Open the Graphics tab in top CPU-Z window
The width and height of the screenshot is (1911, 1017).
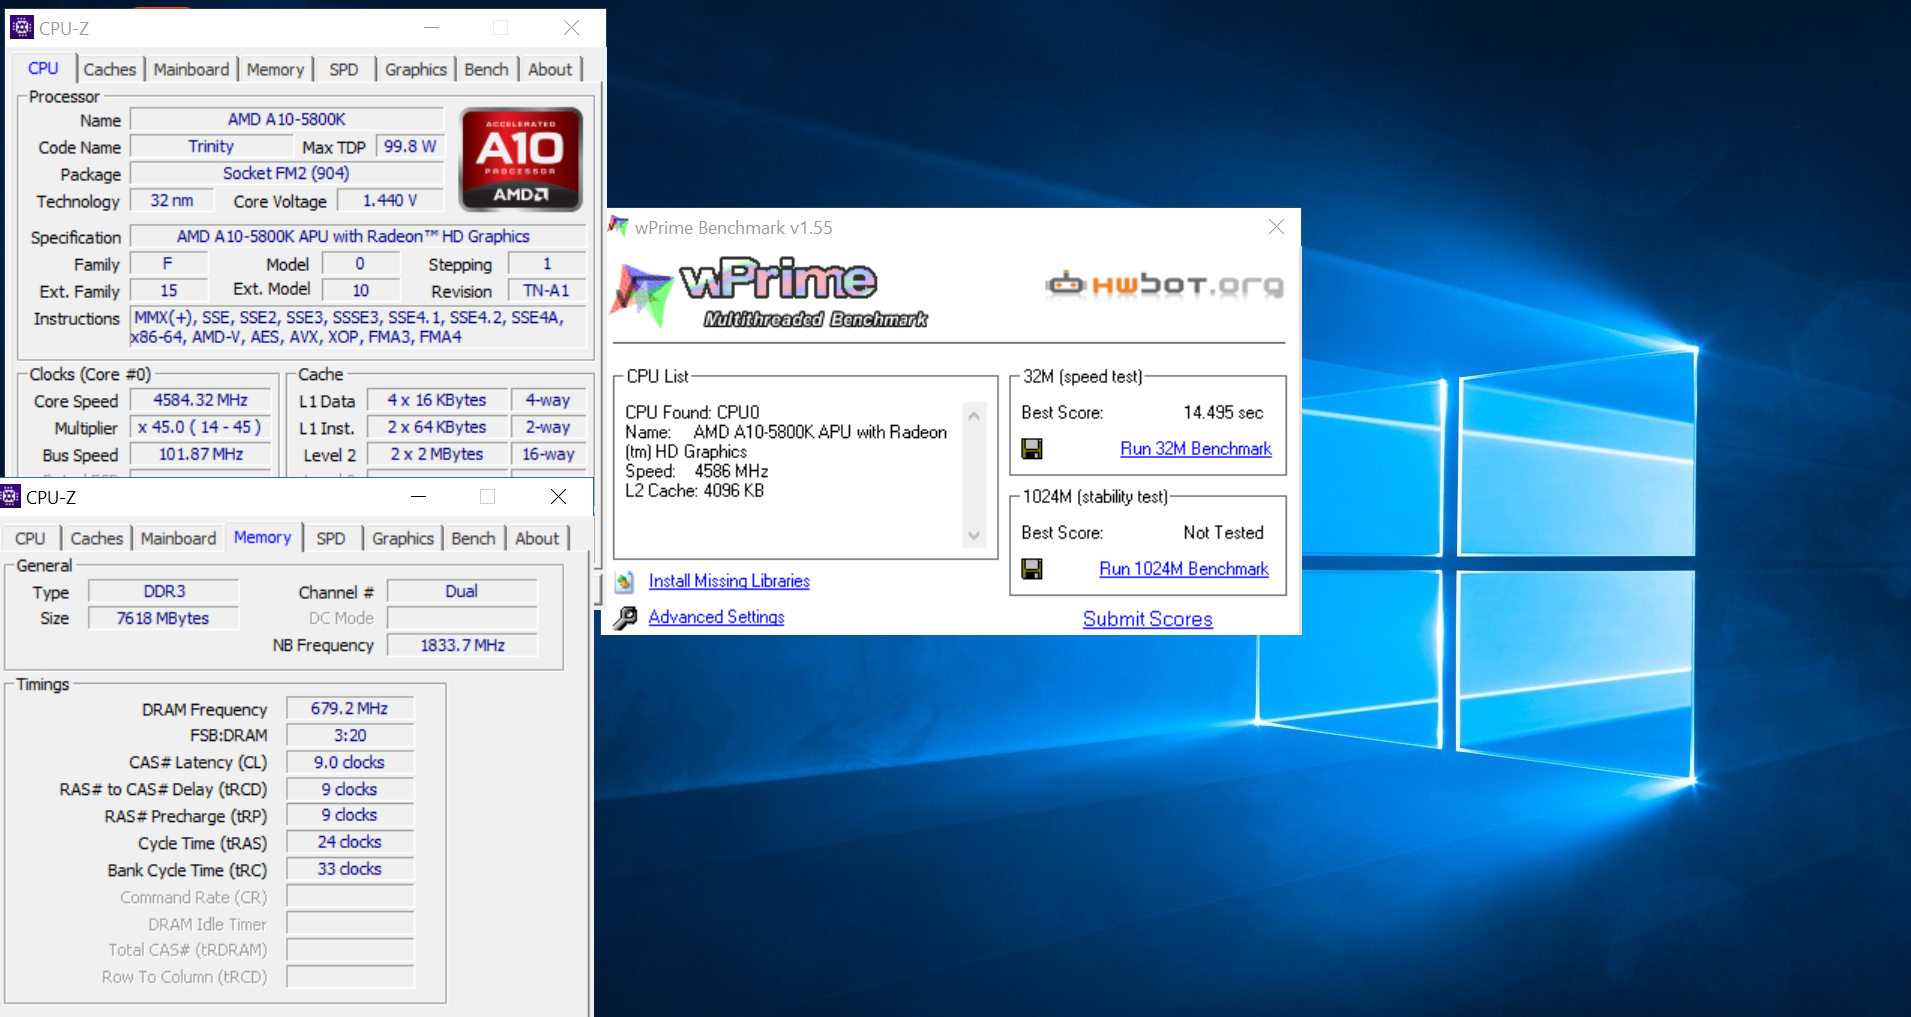tap(416, 69)
